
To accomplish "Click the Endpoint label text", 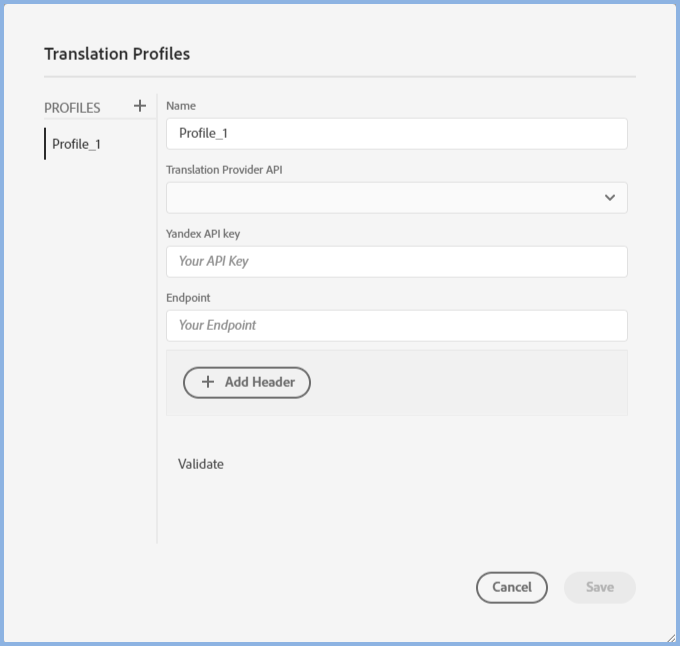I will (188, 298).
